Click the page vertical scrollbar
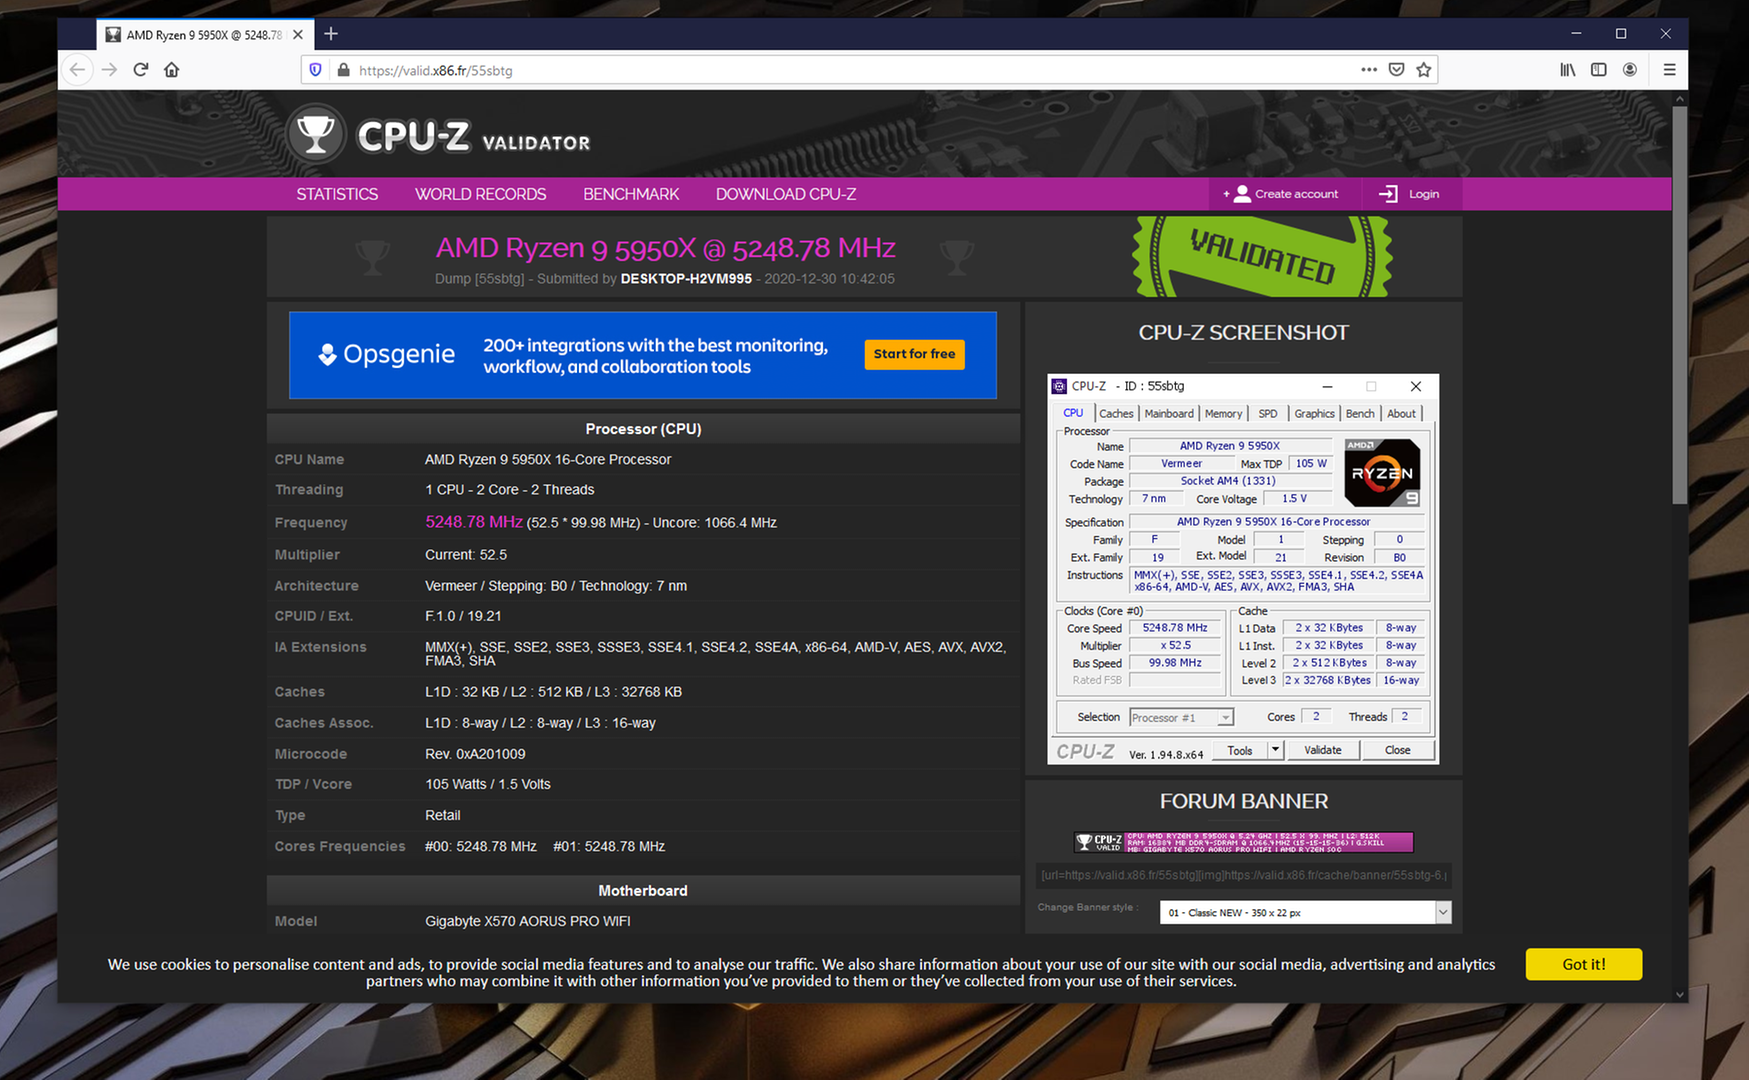Viewport: 1749px width, 1080px height. pyautogui.click(x=1680, y=305)
